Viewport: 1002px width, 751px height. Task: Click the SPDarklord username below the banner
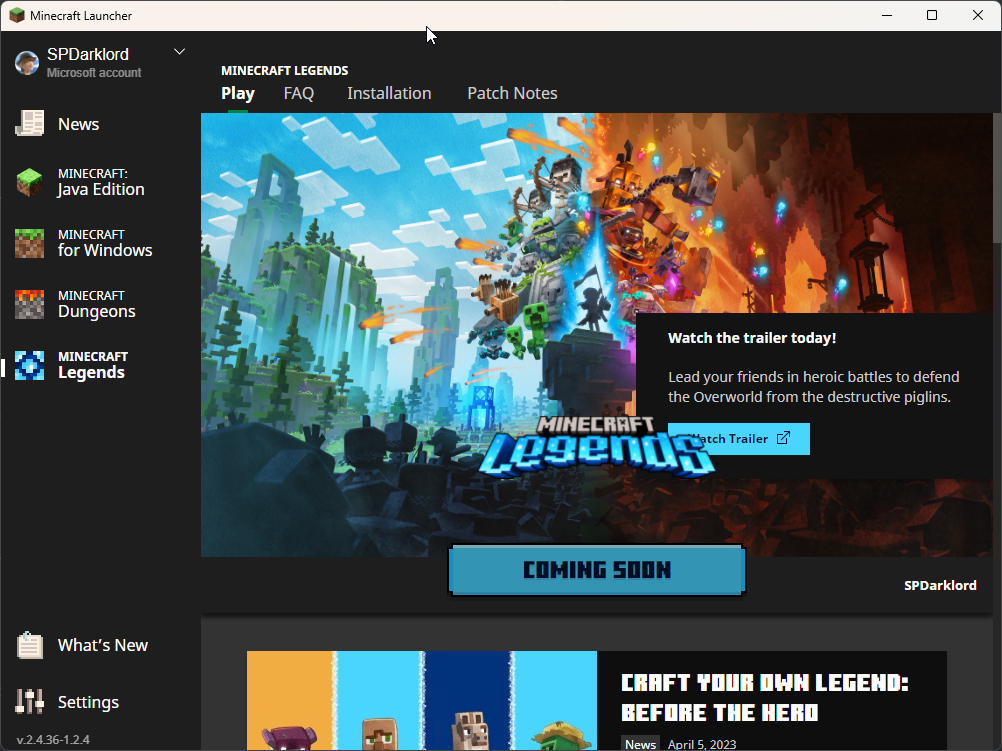940,585
